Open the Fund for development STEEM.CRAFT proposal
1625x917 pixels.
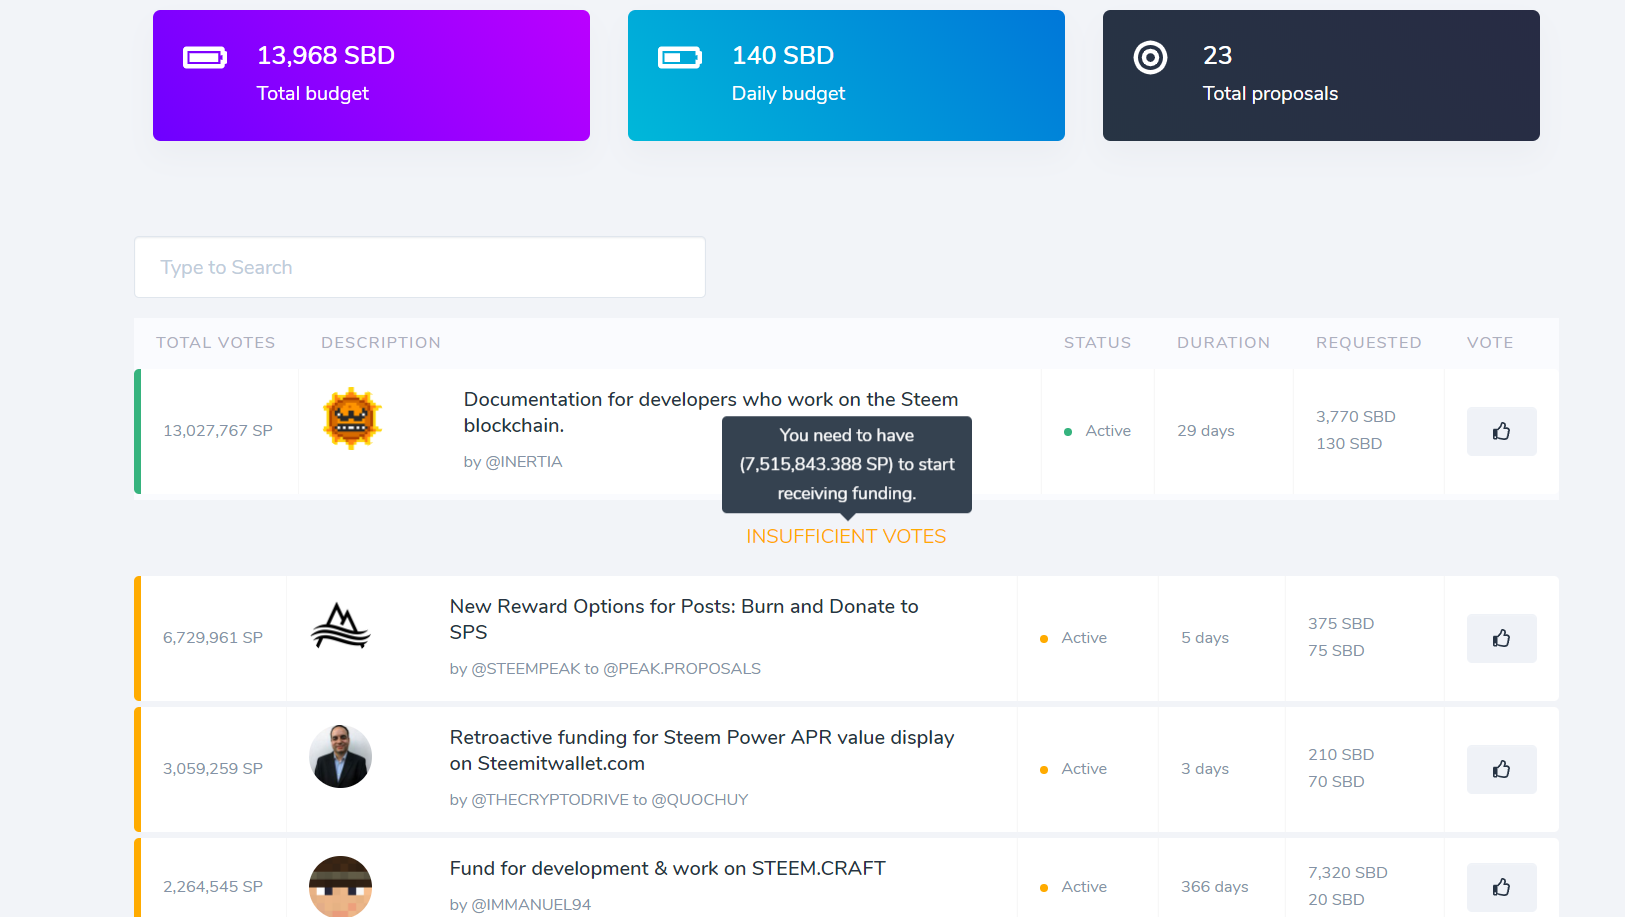coord(668,868)
